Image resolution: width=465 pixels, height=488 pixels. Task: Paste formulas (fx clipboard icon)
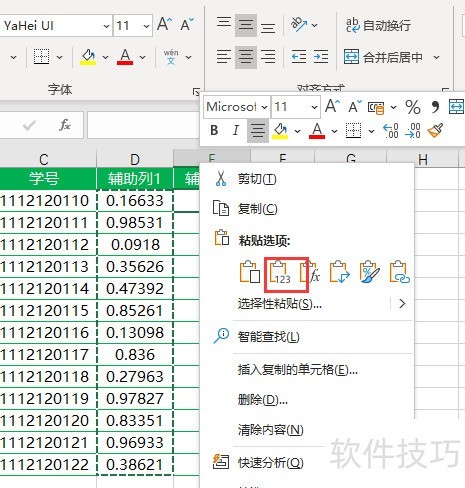[310, 272]
